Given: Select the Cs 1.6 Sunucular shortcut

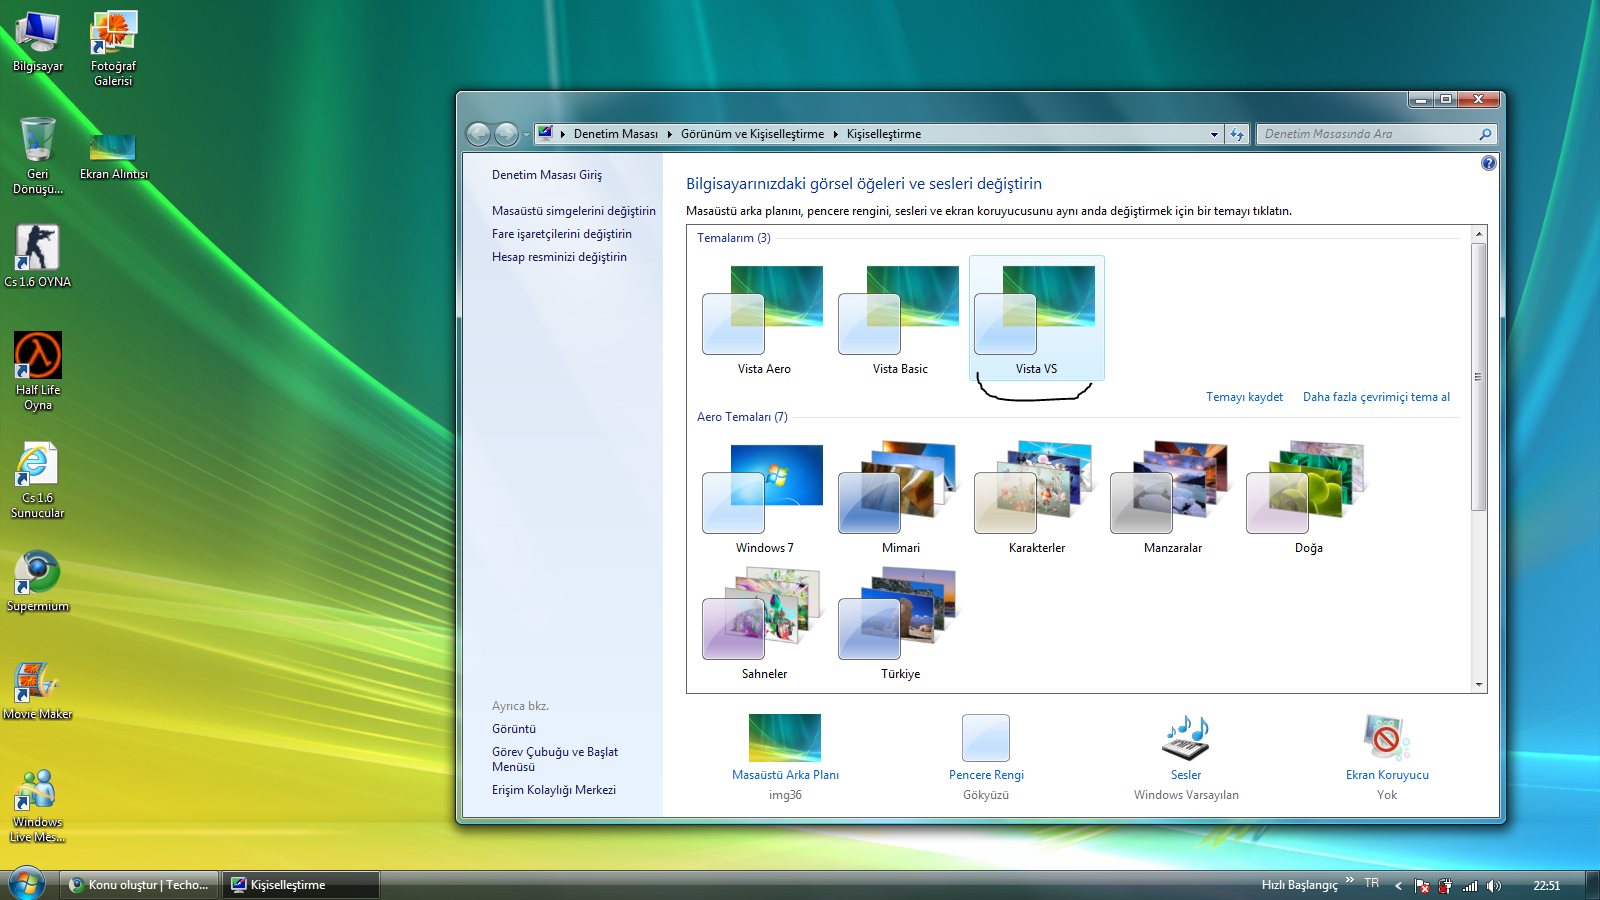Looking at the screenshot, I should click(38, 480).
